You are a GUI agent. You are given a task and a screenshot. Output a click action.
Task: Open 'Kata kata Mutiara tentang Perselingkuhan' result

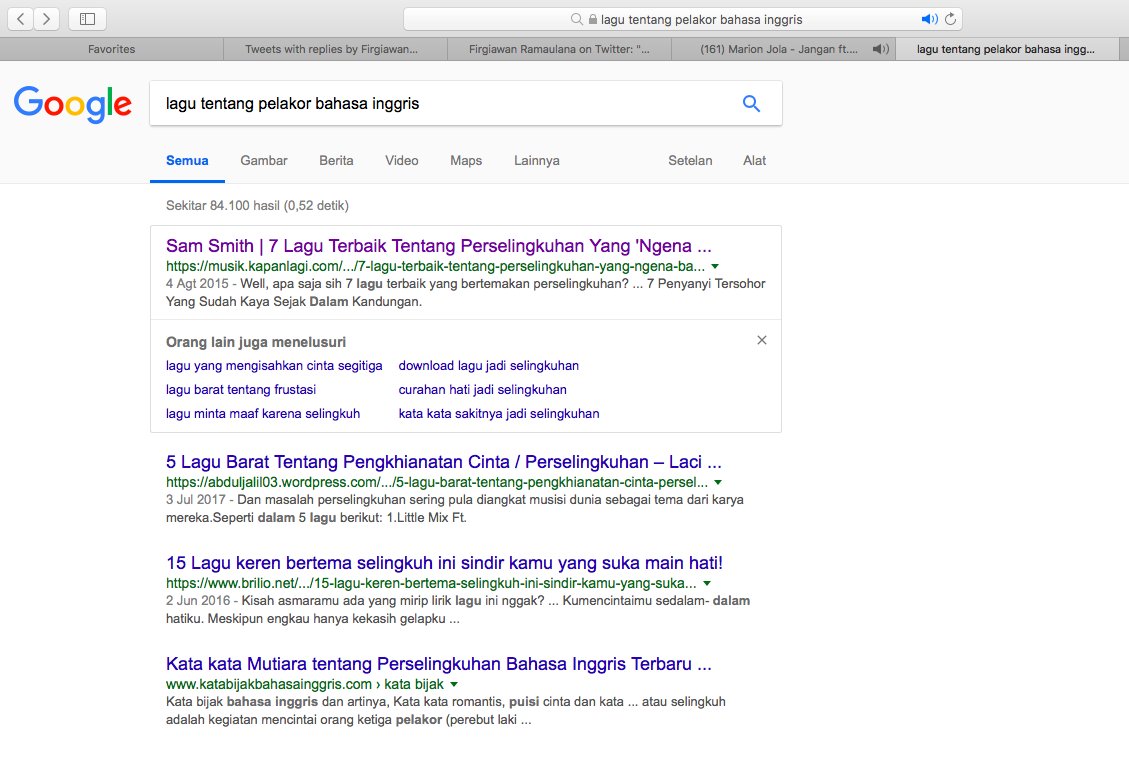pyautogui.click(x=438, y=663)
